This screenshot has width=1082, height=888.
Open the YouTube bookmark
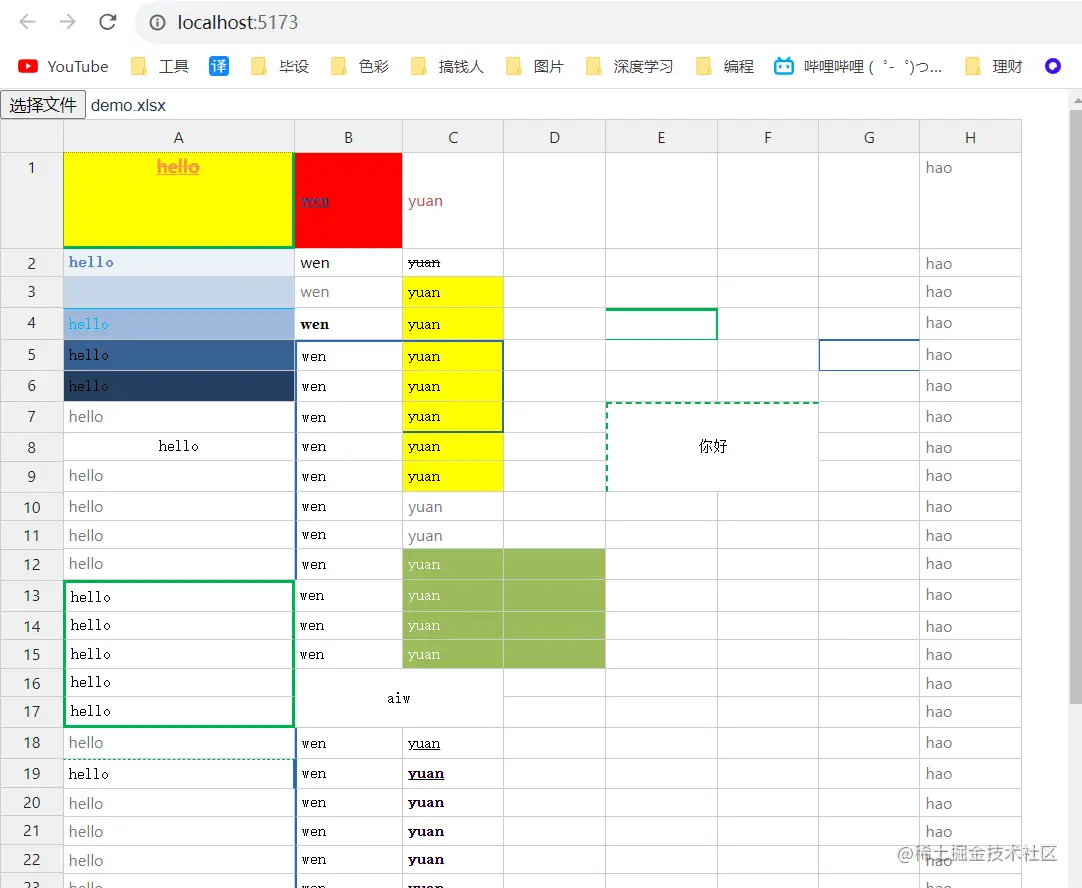[x=63, y=66]
